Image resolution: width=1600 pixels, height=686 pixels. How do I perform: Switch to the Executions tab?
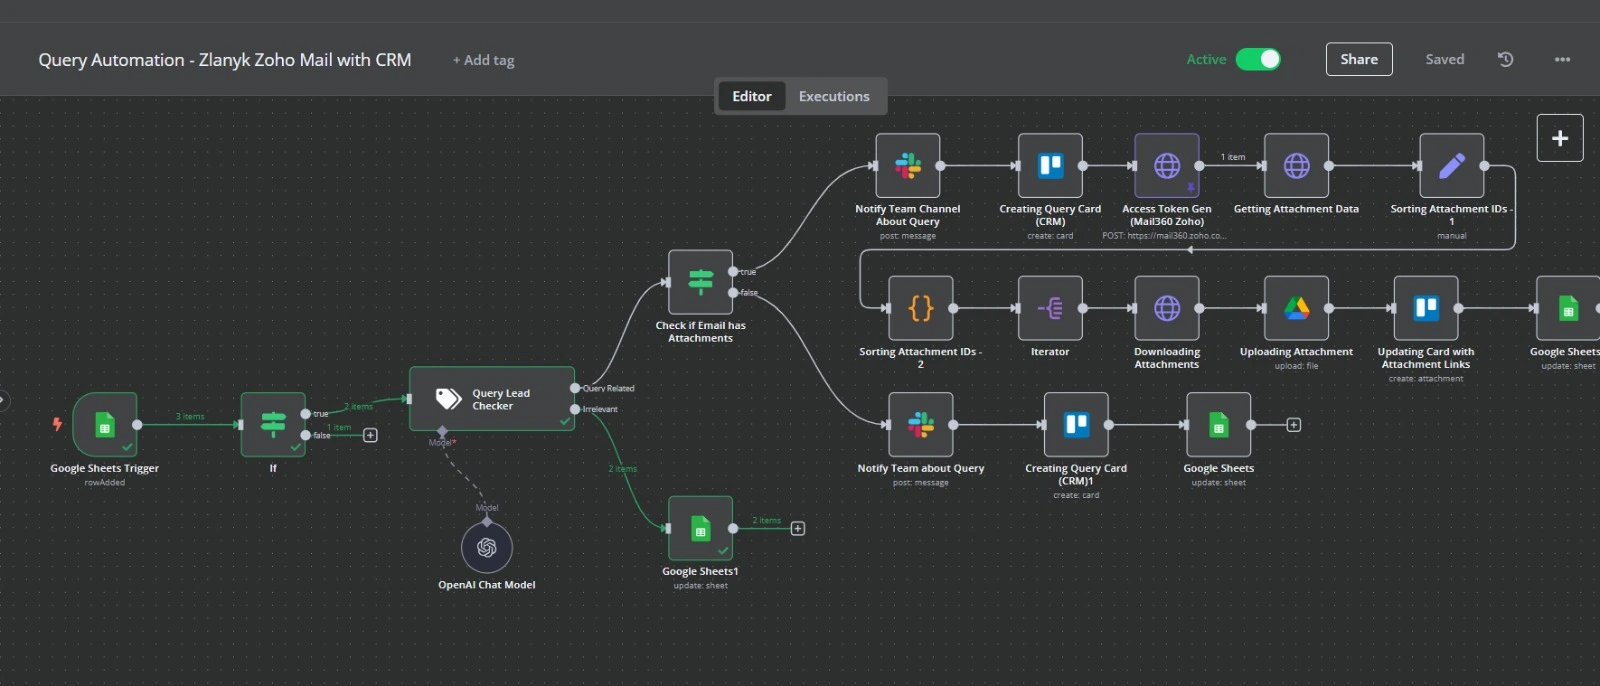point(834,97)
